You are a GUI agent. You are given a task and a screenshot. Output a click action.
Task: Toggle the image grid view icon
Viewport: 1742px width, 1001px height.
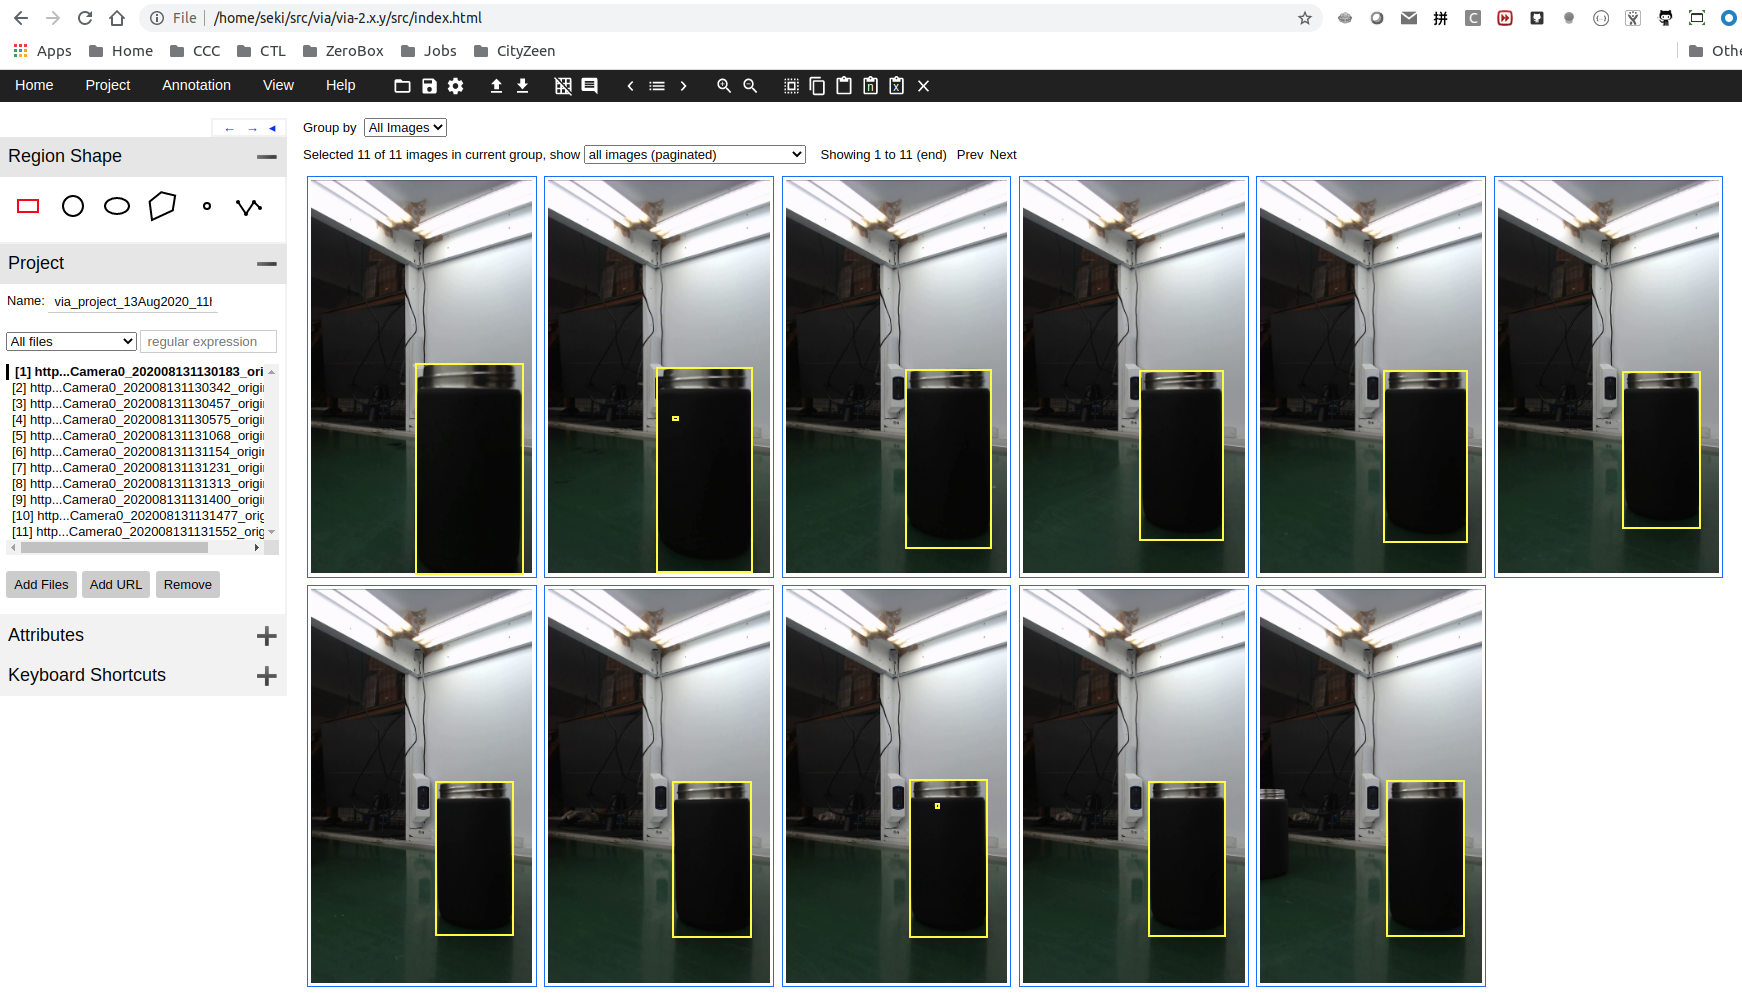coord(563,86)
